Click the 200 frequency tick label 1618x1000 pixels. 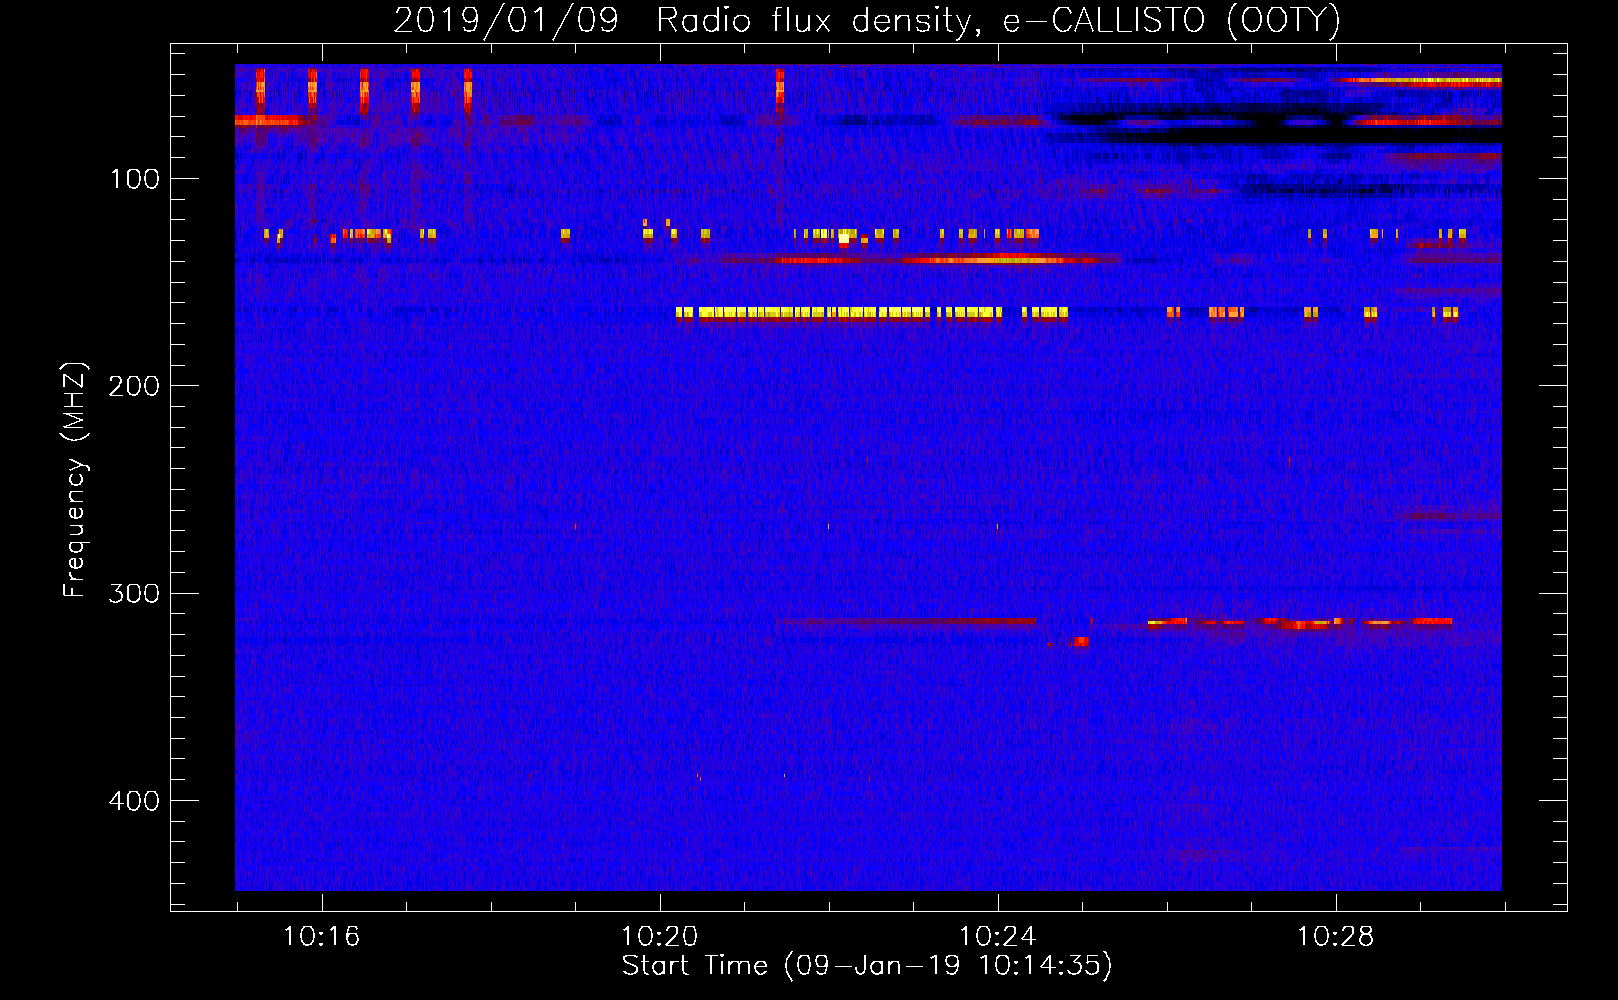coord(134,386)
